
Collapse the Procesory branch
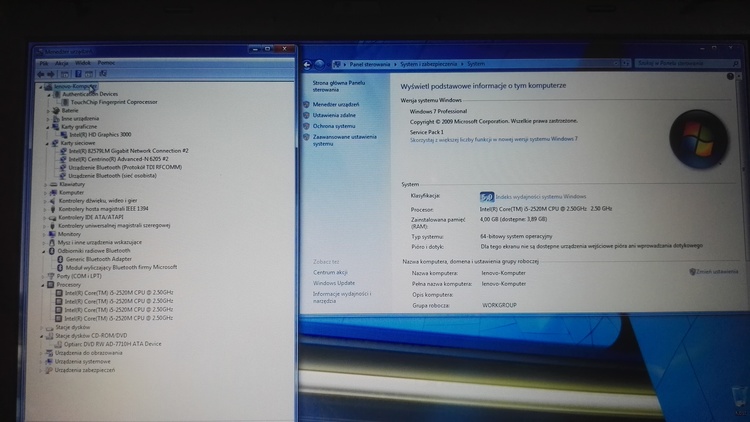[x=43, y=285]
